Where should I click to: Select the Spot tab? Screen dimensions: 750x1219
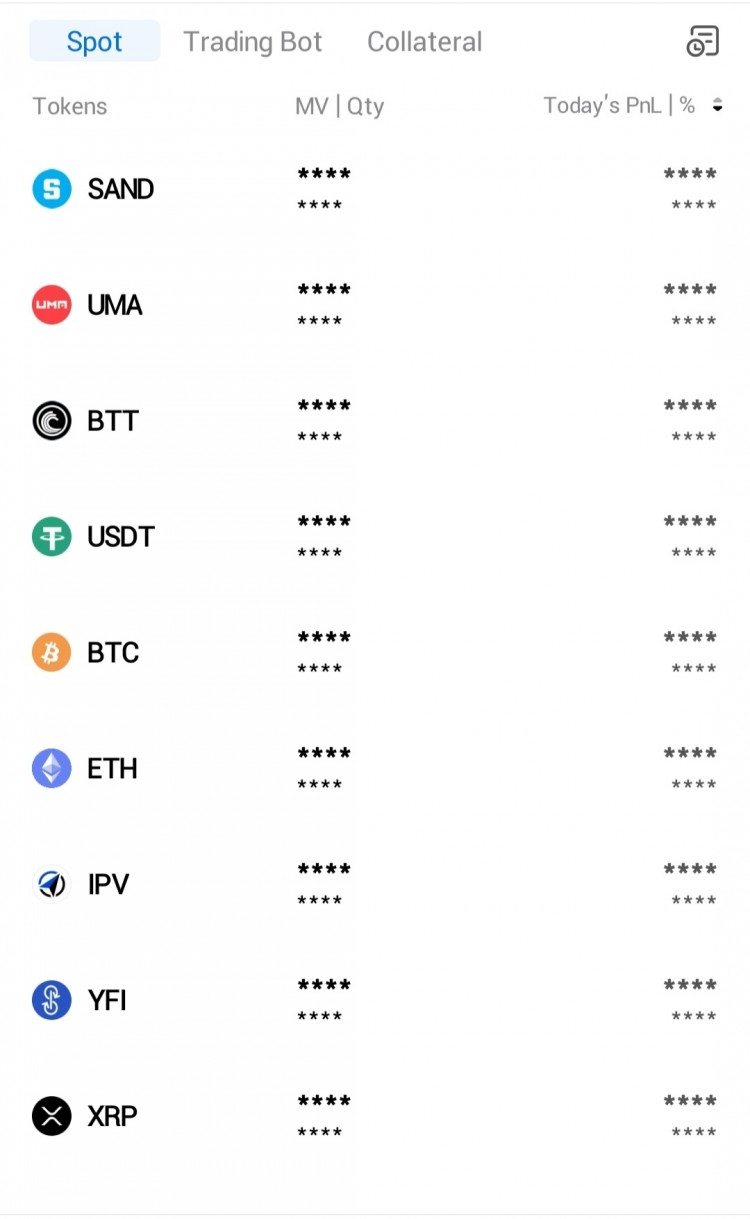coord(94,42)
